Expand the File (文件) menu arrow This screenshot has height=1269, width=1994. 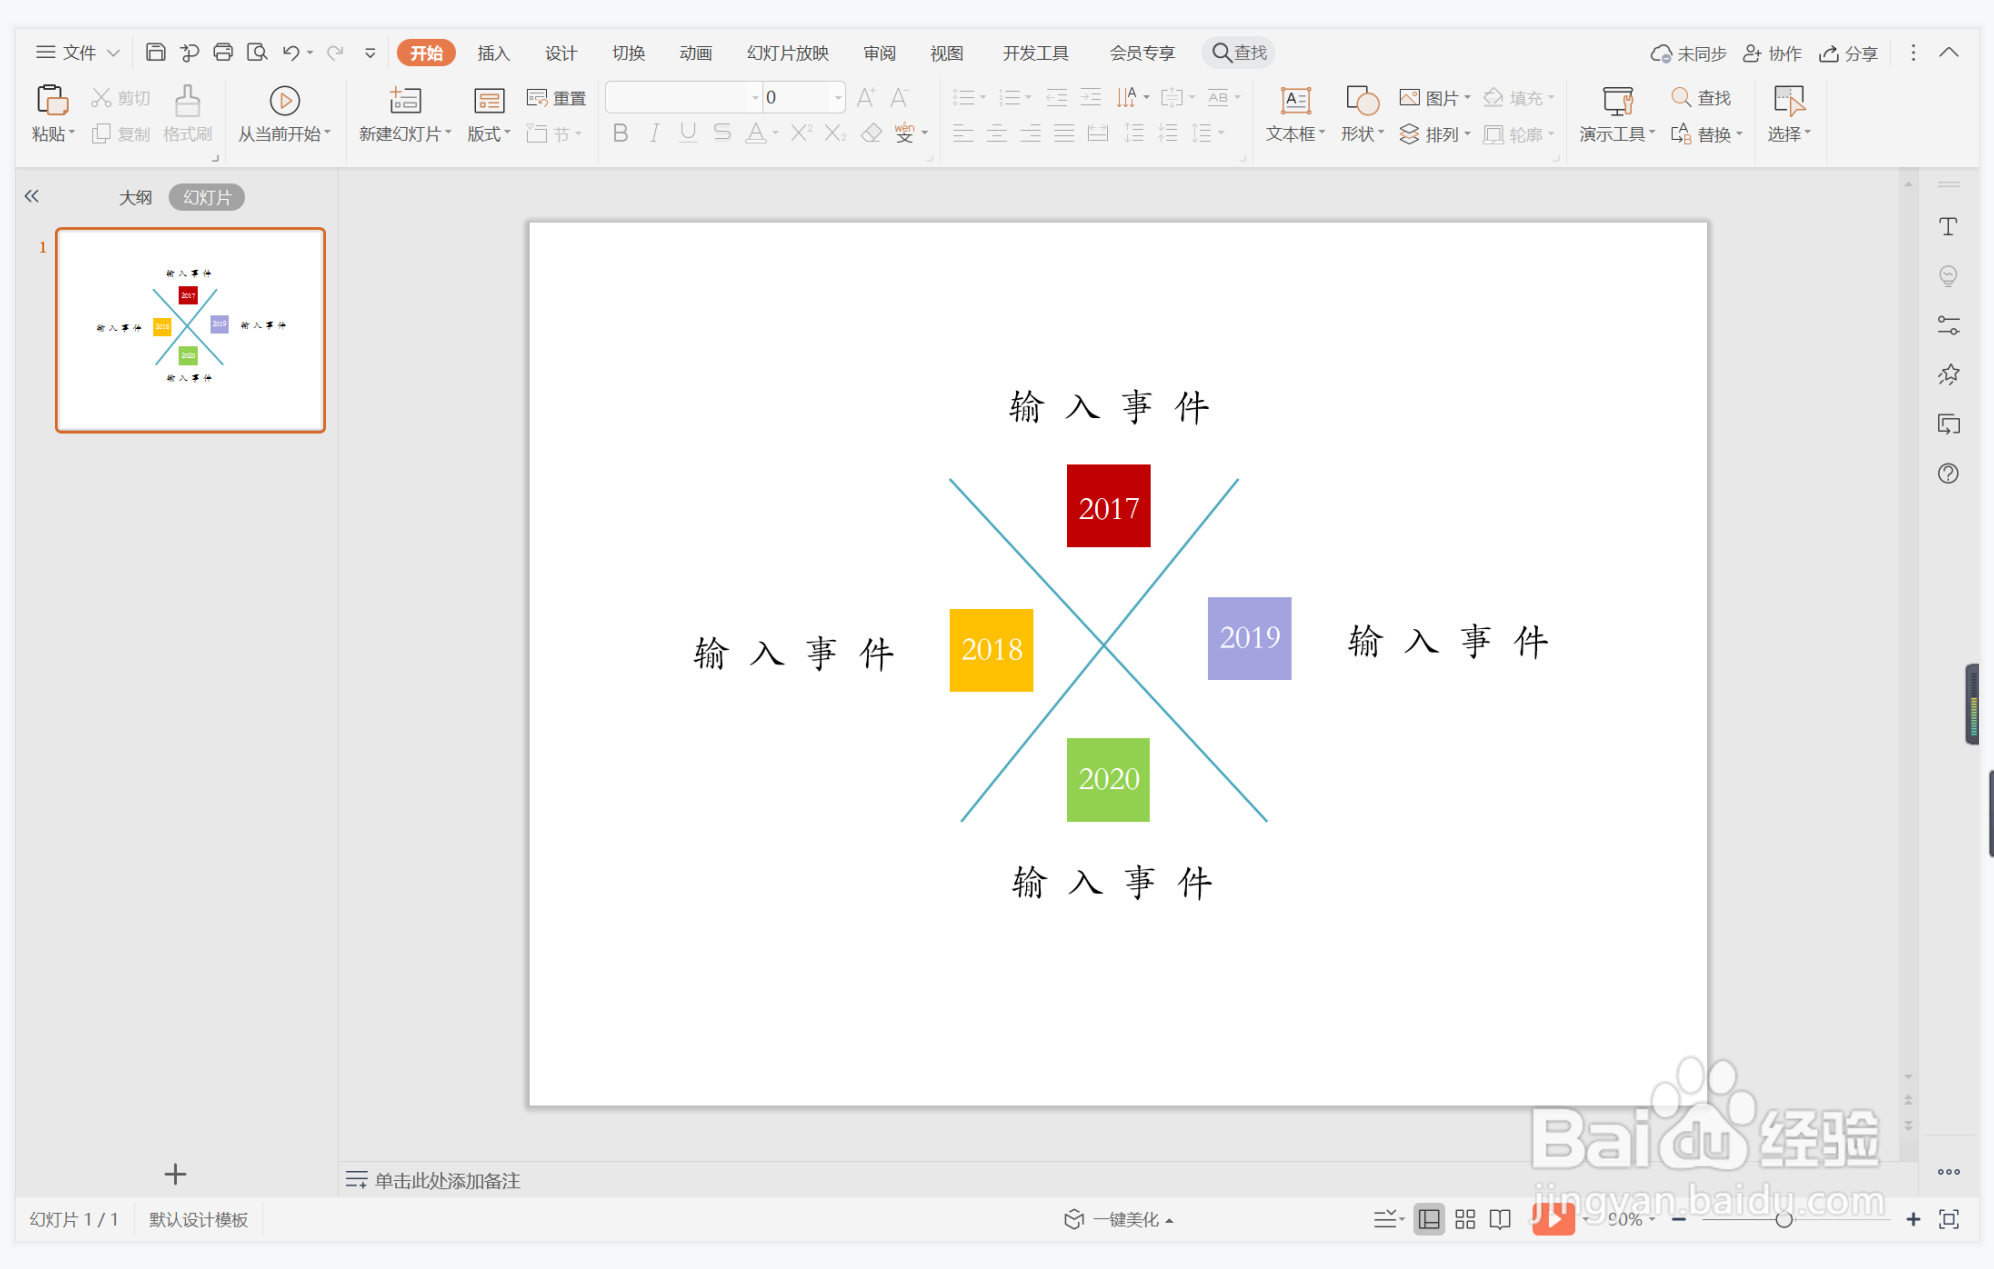(x=114, y=52)
